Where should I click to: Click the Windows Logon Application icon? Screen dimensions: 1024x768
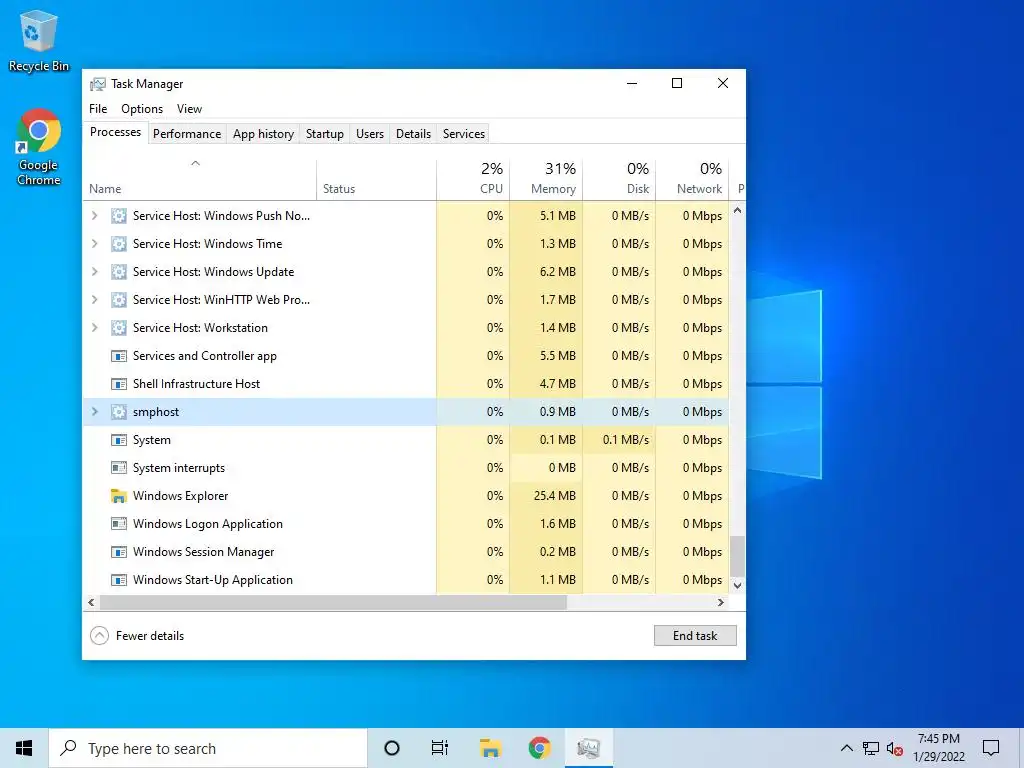click(119, 524)
